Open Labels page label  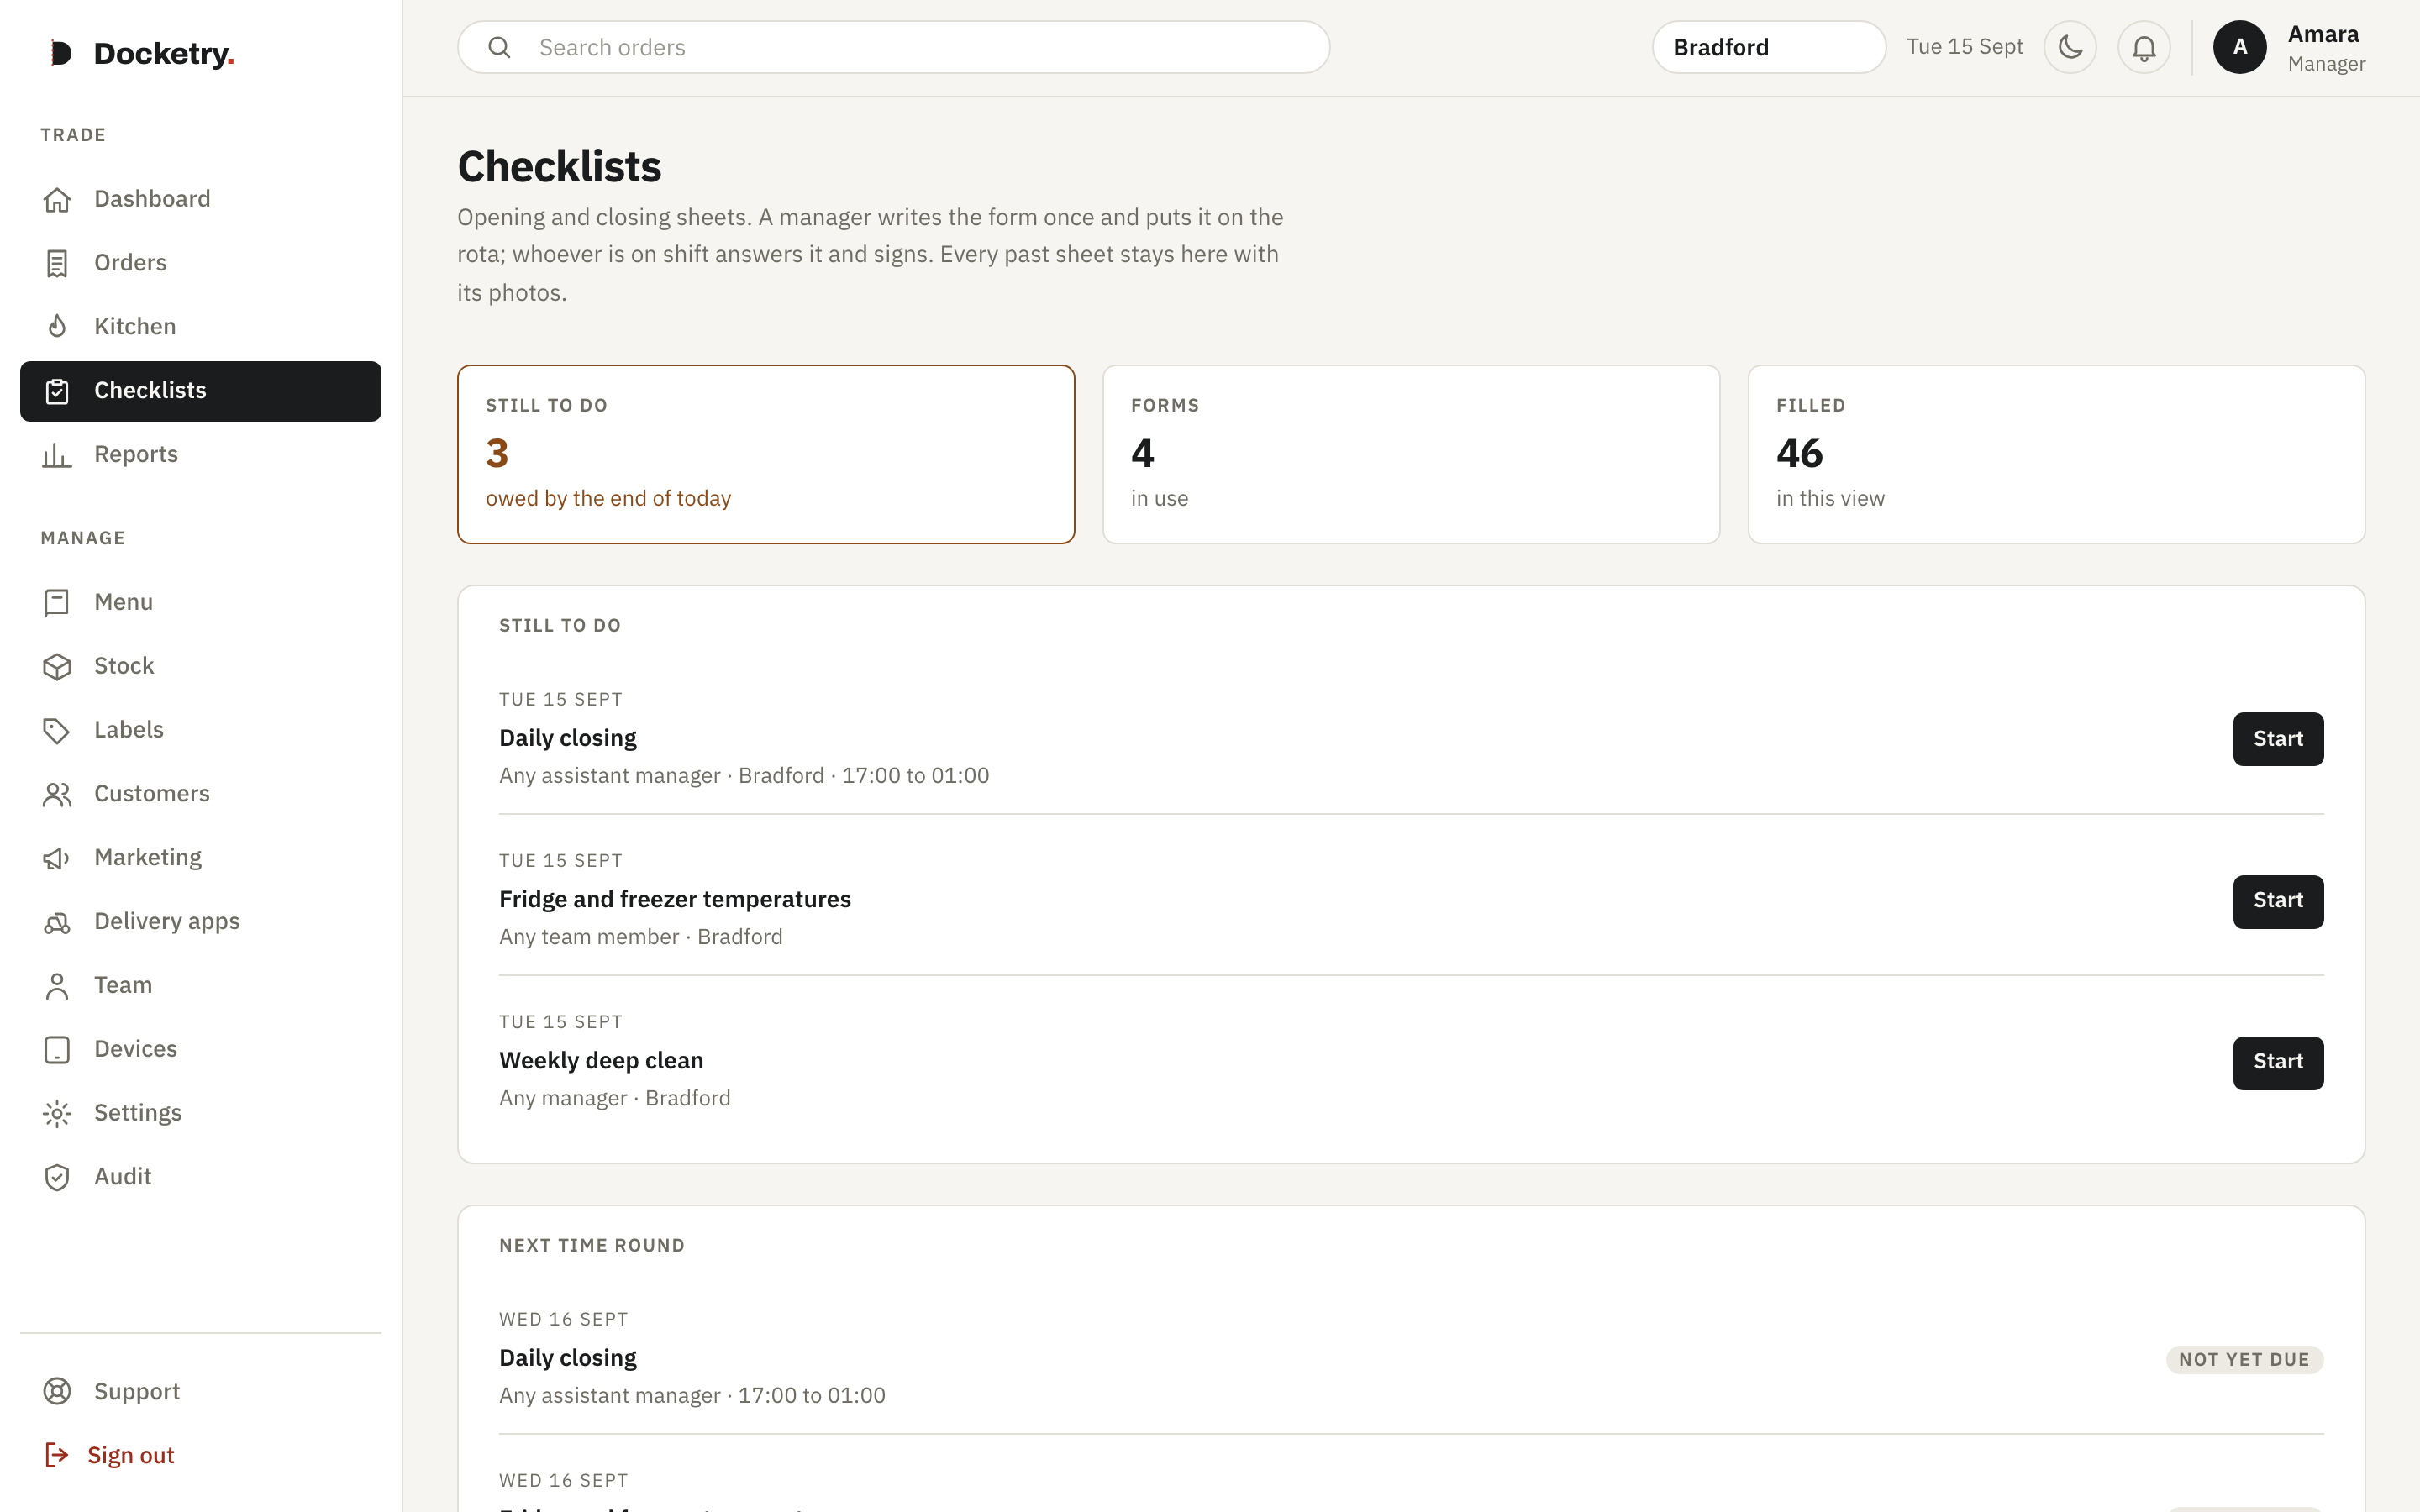(x=129, y=730)
